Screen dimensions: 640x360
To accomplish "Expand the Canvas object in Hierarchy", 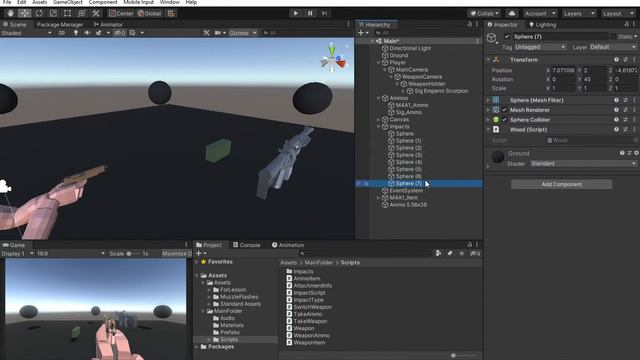I will click(x=379, y=120).
